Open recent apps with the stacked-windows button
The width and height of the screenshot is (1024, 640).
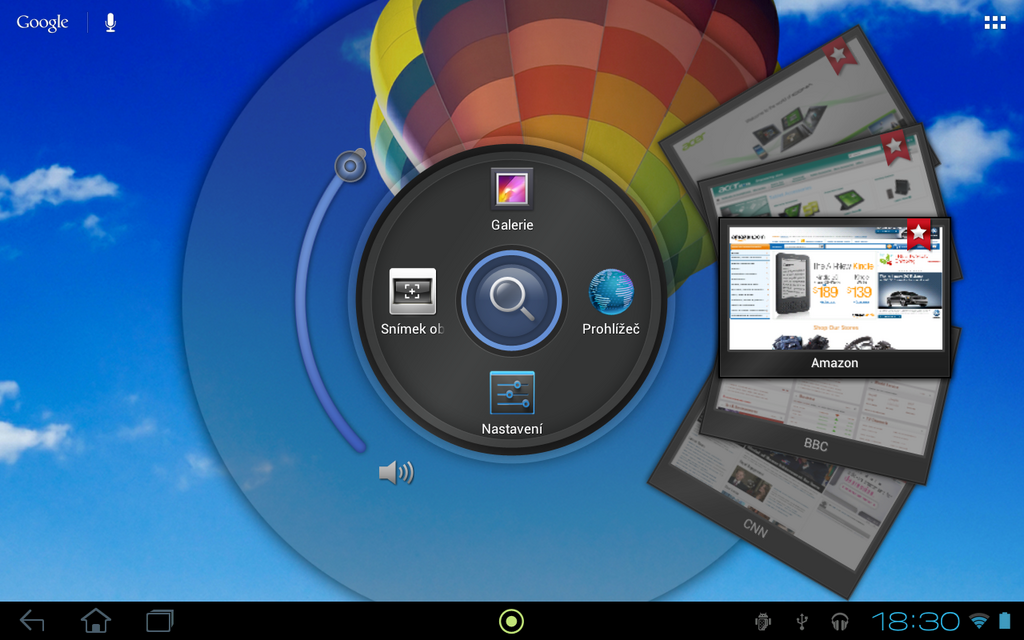(x=157, y=620)
